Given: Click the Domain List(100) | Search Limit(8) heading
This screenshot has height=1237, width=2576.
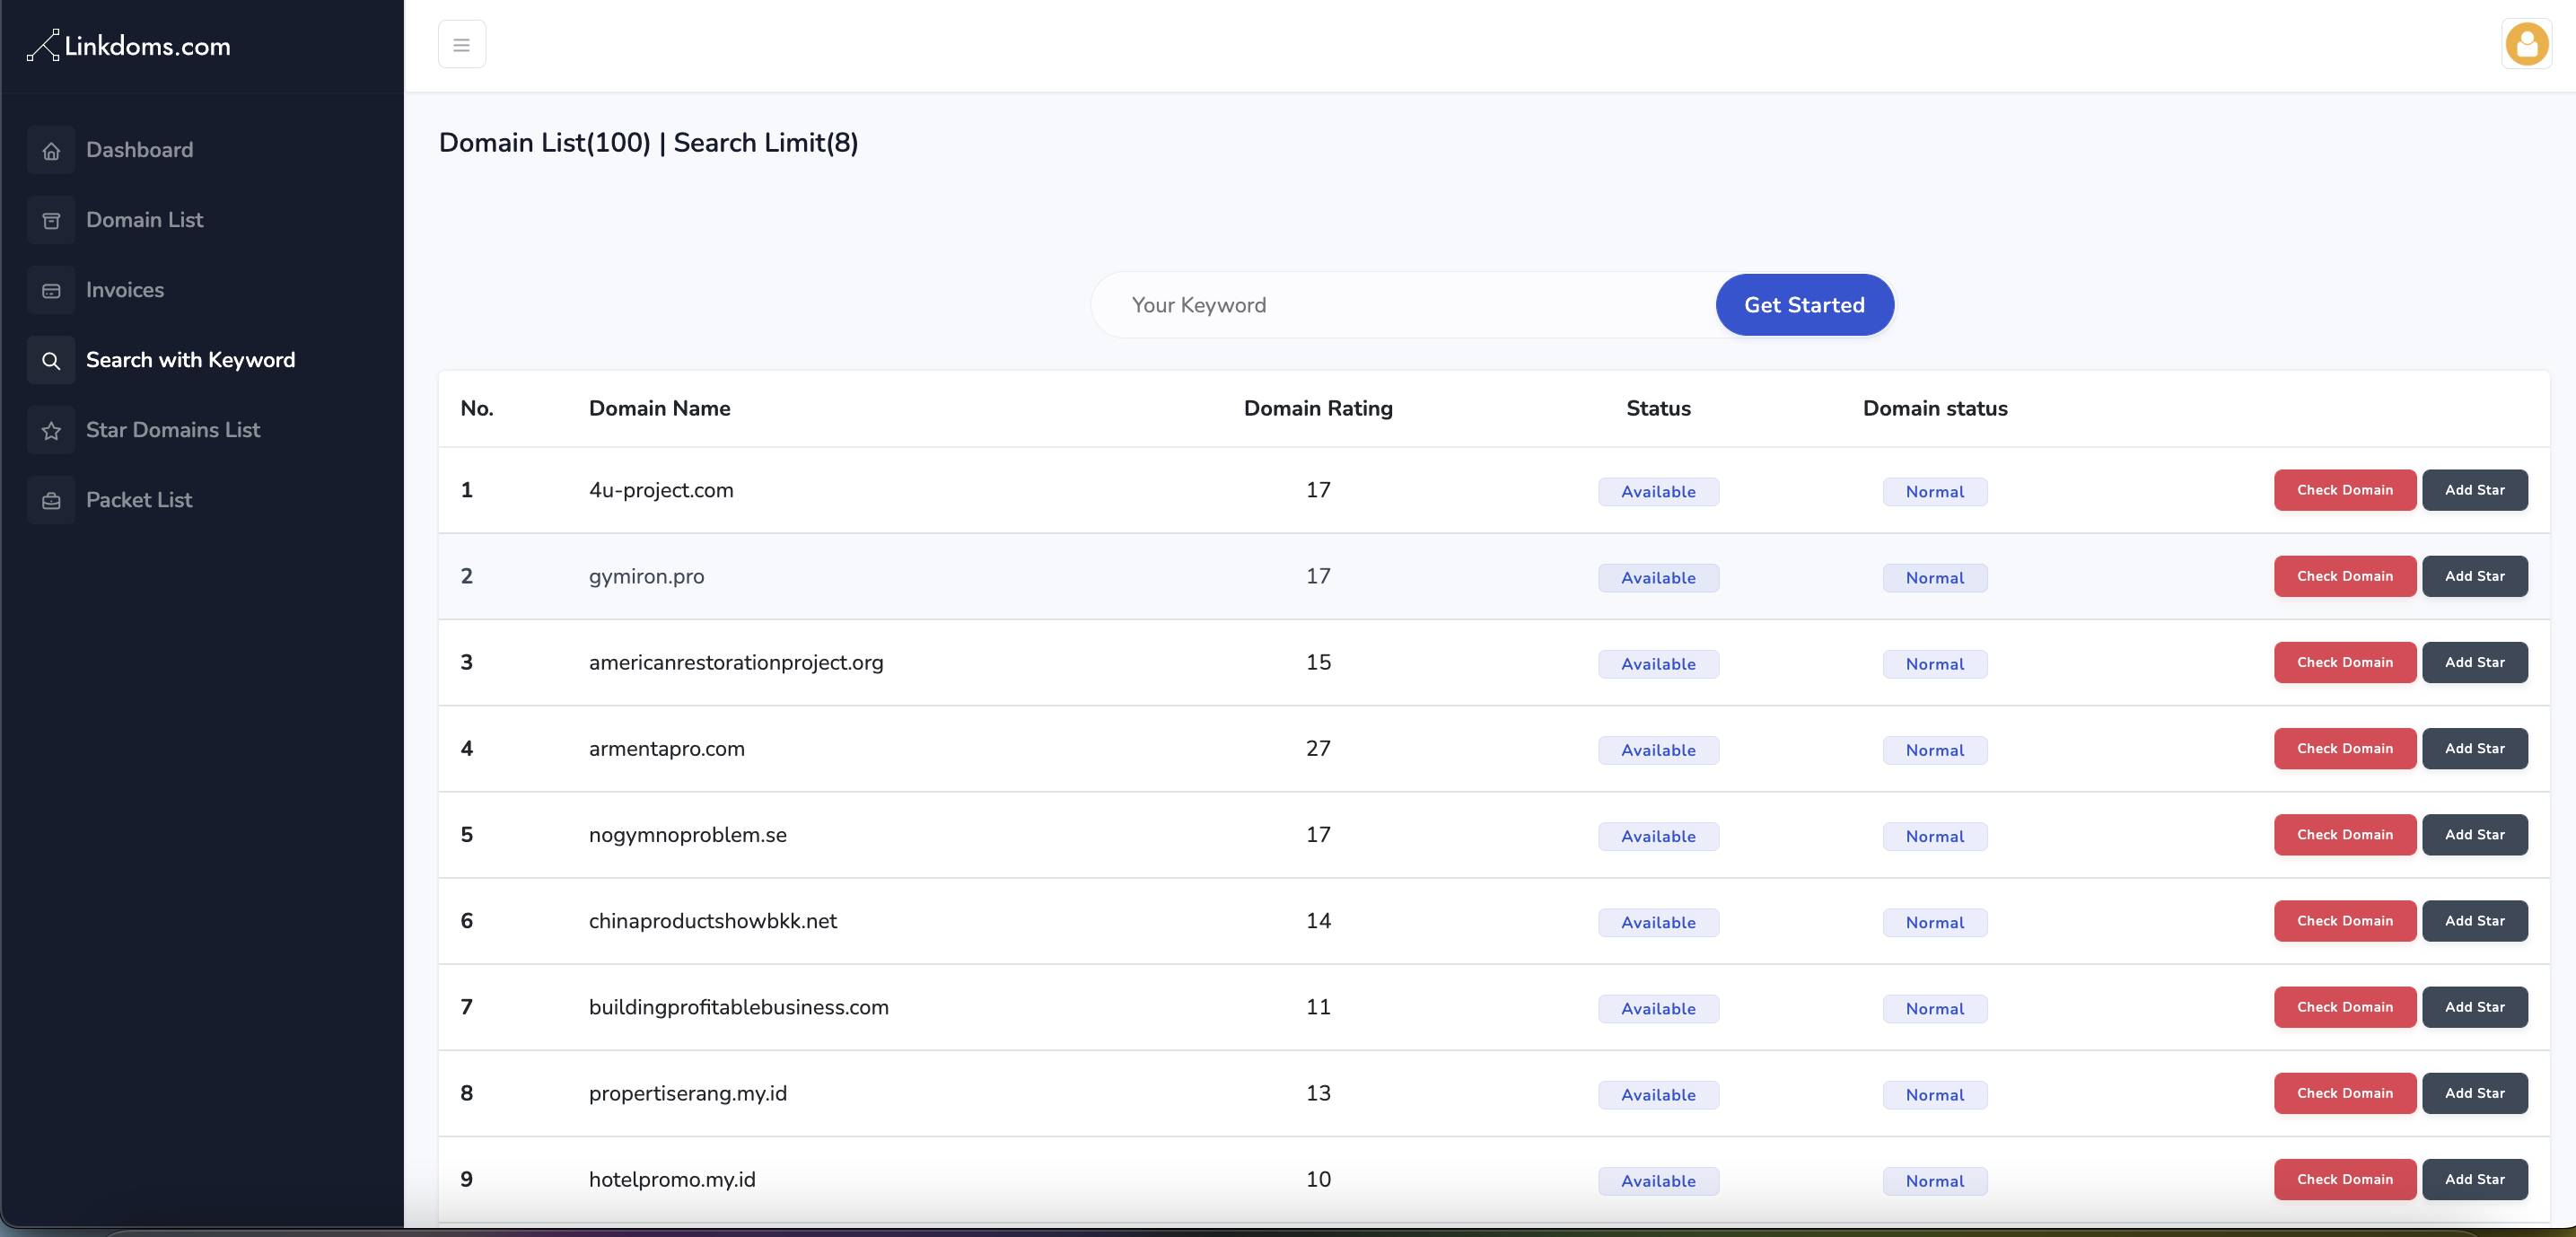Looking at the screenshot, I should pos(648,142).
